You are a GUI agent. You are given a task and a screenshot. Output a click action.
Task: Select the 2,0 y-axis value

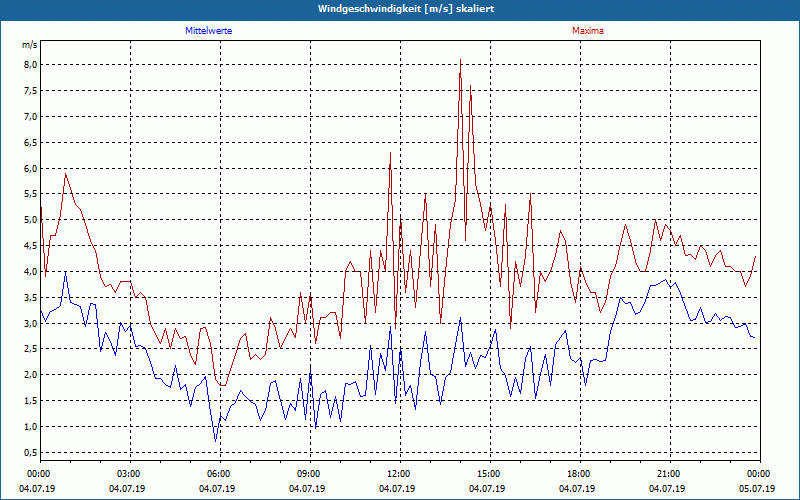(x=31, y=375)
